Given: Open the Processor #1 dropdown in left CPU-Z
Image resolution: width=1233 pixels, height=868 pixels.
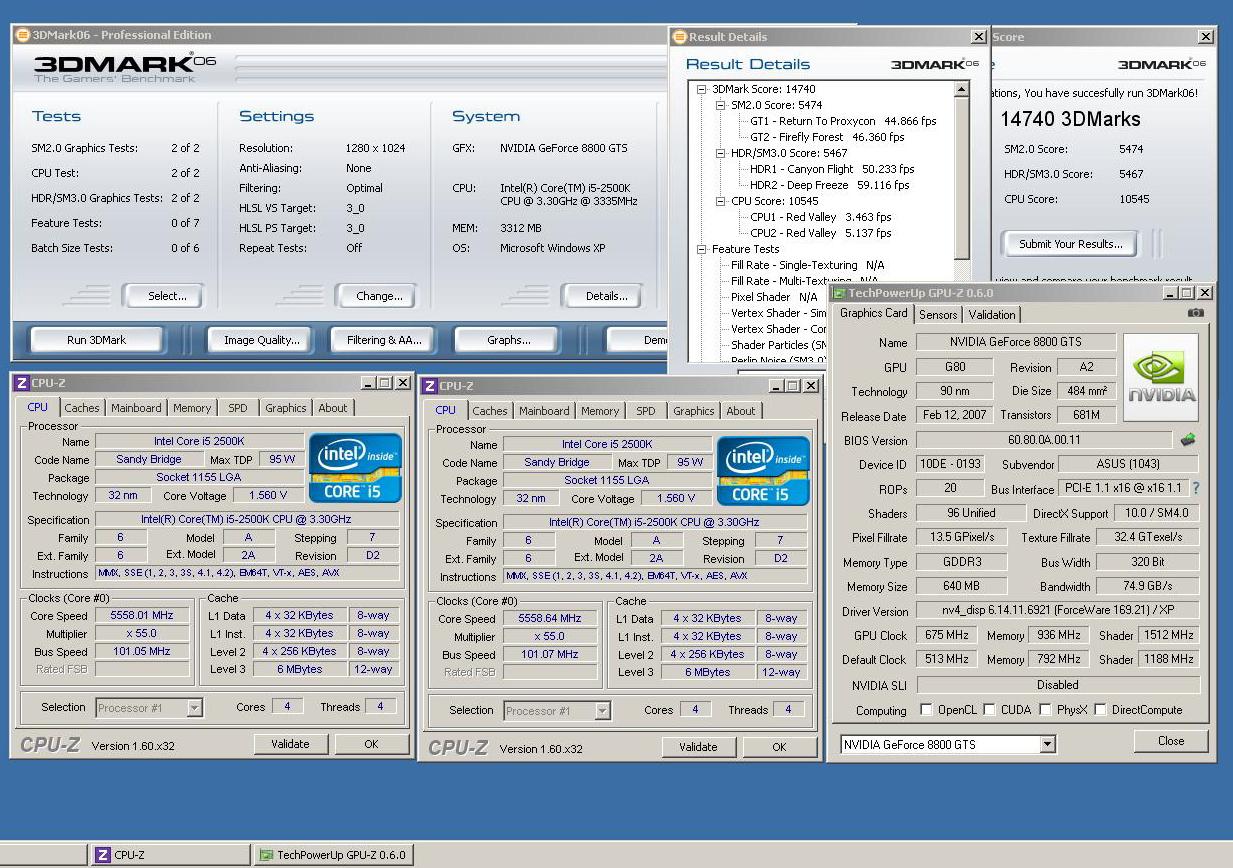Looking at the screenshot, I should click(x=194, y=708).
